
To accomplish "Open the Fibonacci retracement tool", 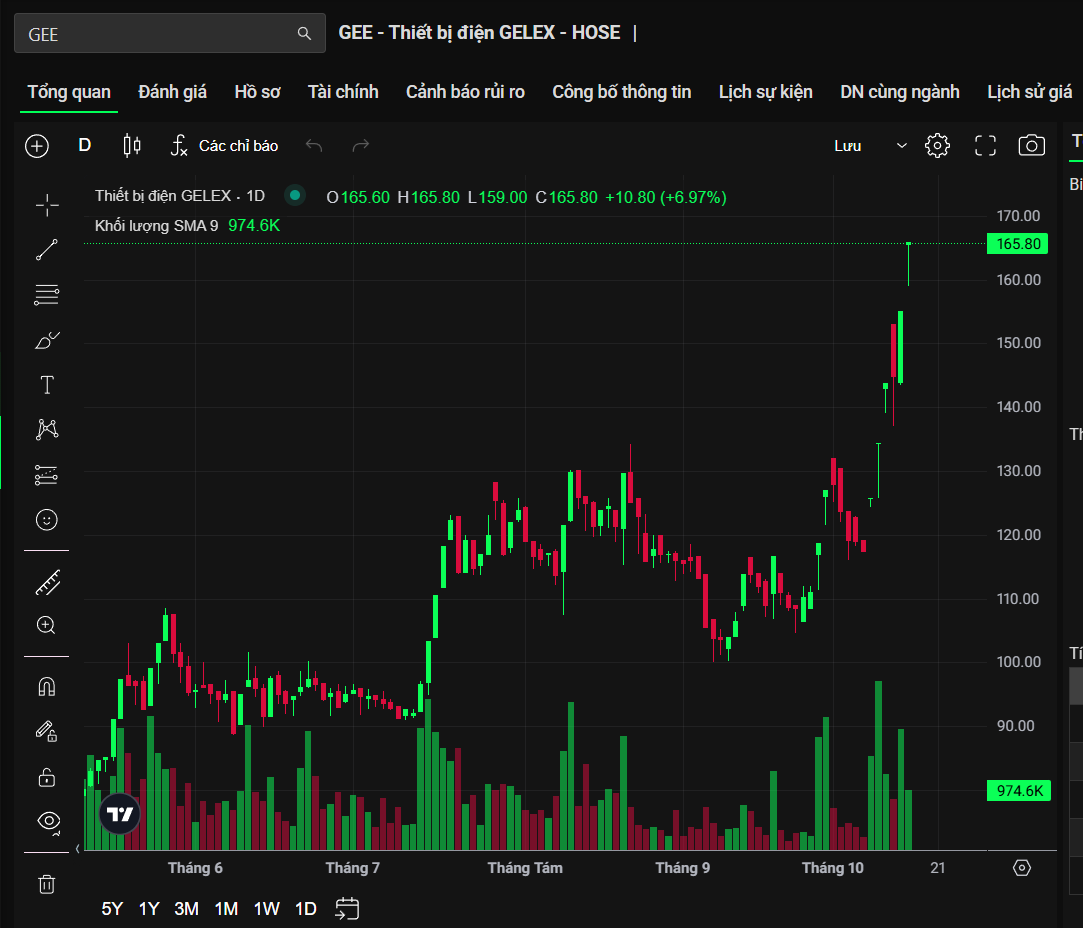I will tap(47, 295).
